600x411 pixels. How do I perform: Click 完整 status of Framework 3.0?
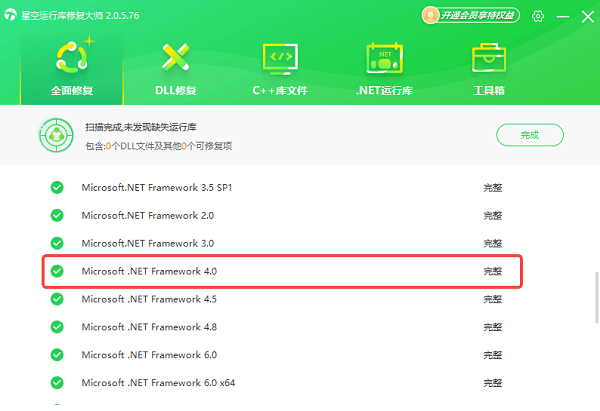492,243
